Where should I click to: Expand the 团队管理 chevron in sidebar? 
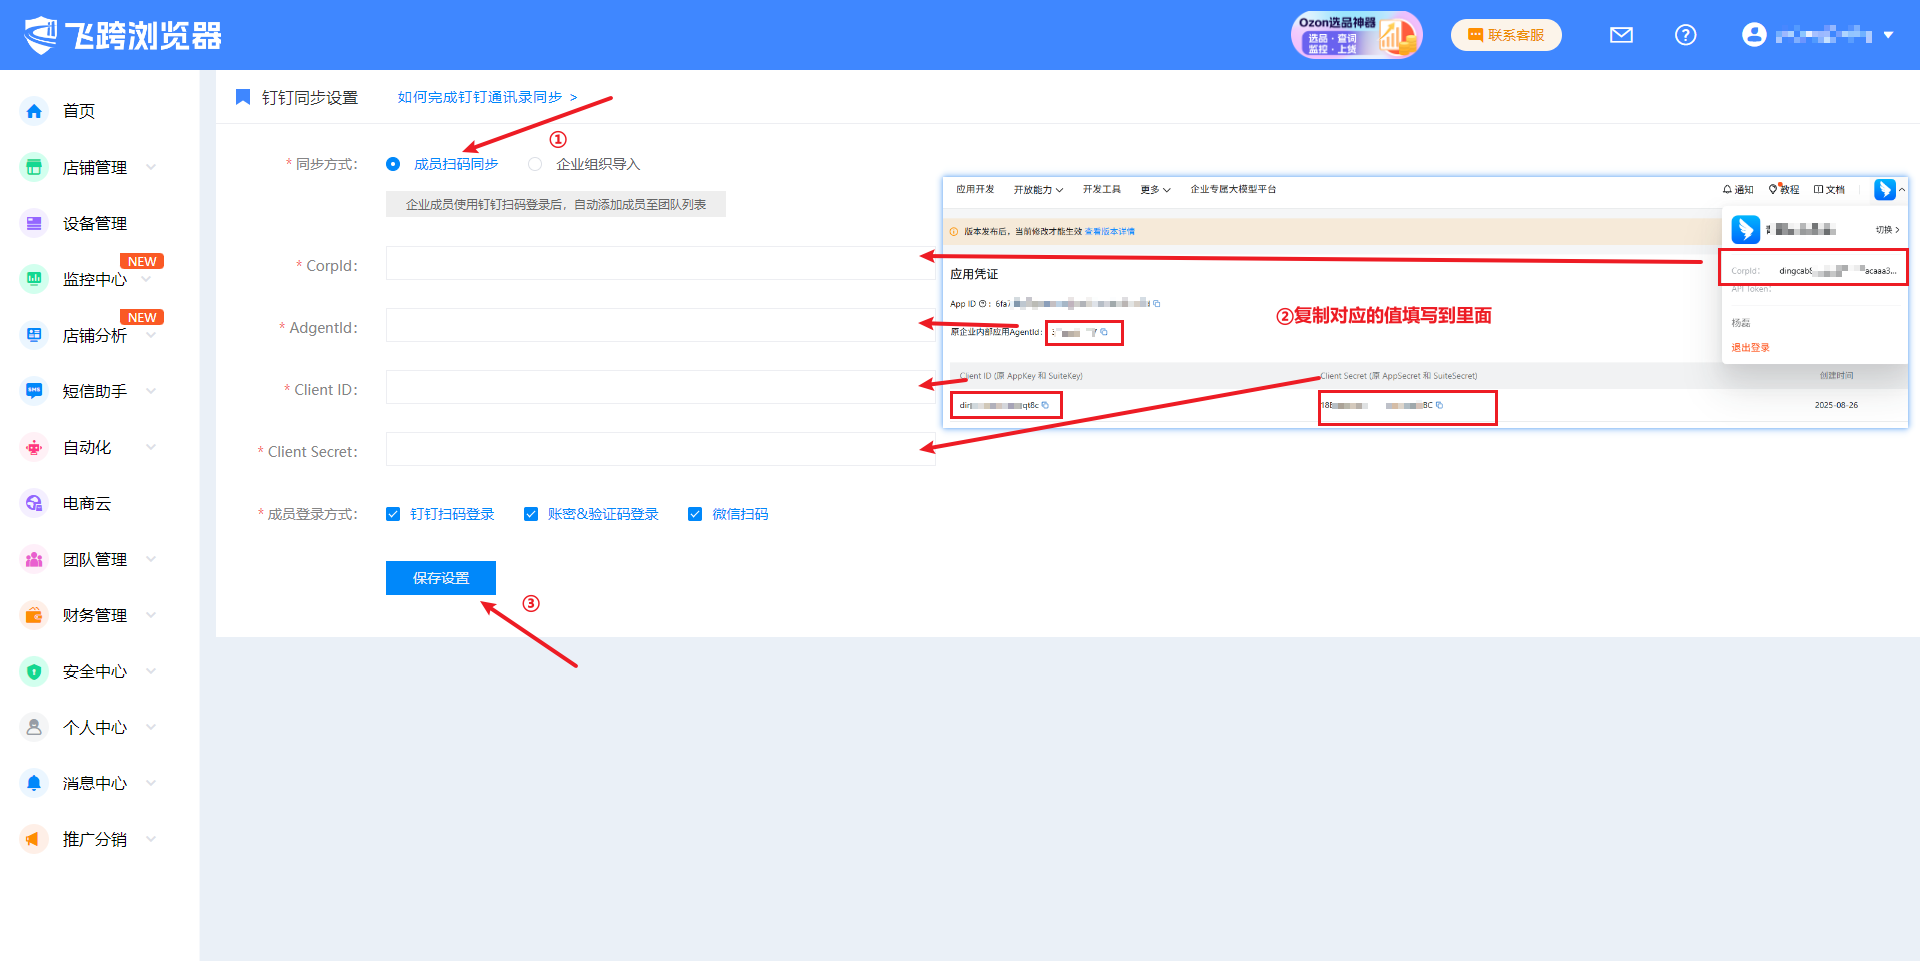[x=151, y=559]
